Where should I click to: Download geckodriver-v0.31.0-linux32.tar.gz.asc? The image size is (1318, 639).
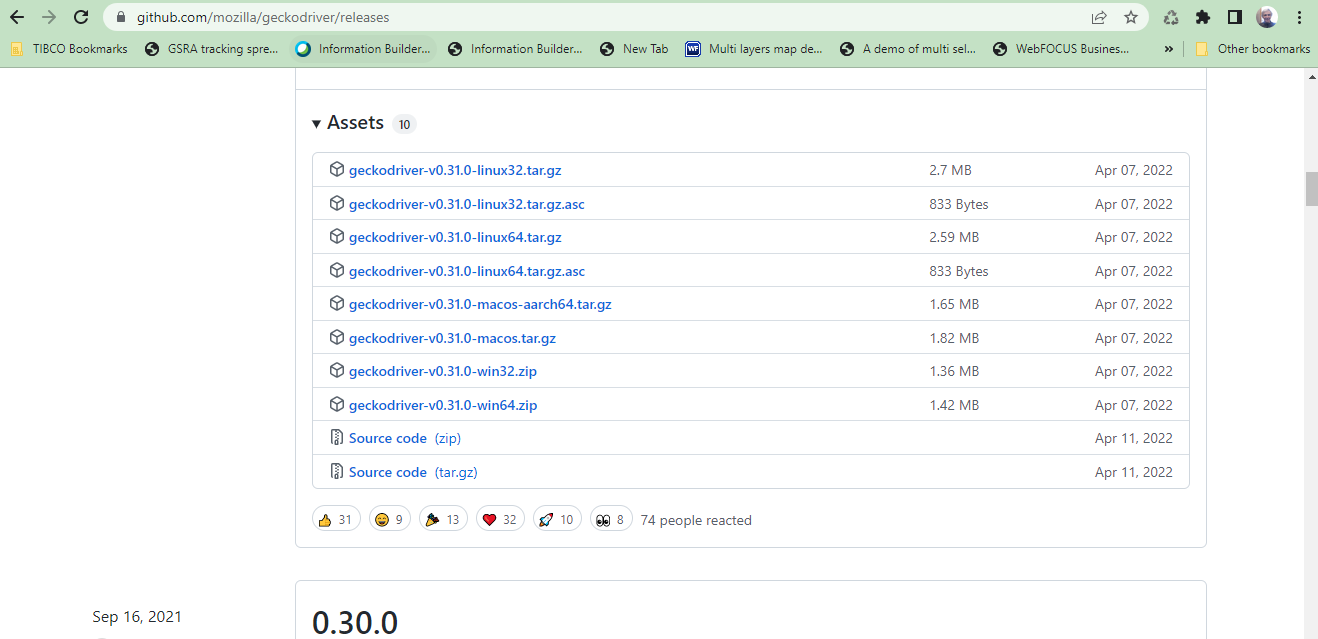coord(467,204)
